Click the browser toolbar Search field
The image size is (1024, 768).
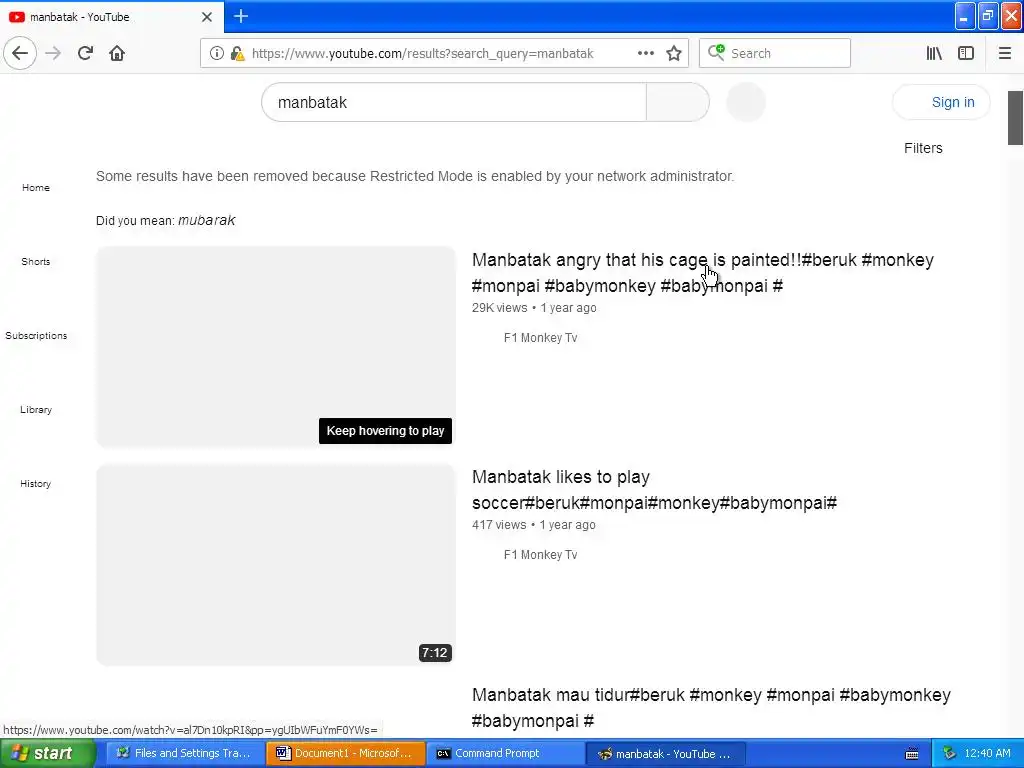tap(775, 53)
